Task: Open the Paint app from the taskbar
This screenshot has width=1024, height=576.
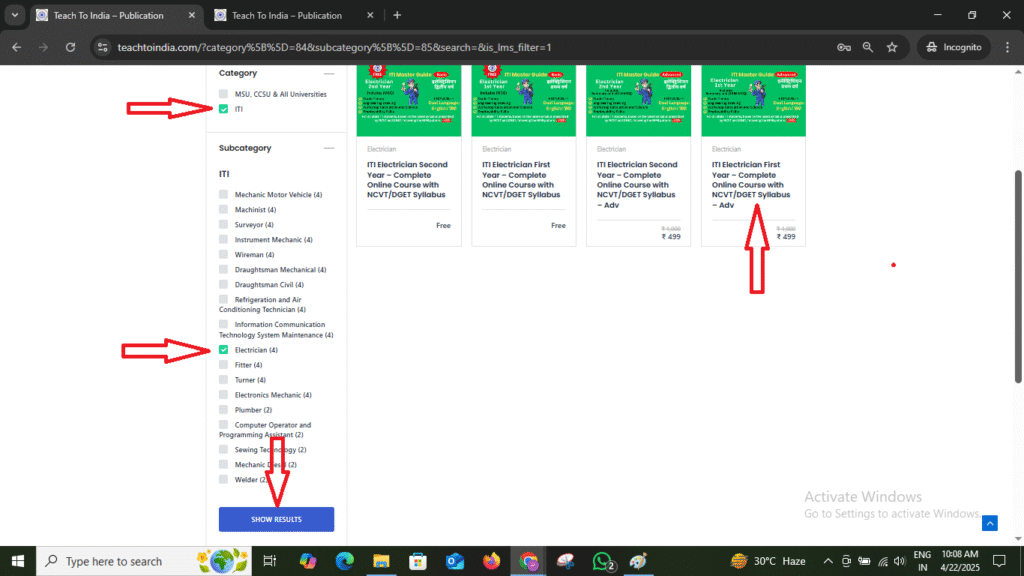Action: (638, 561)
